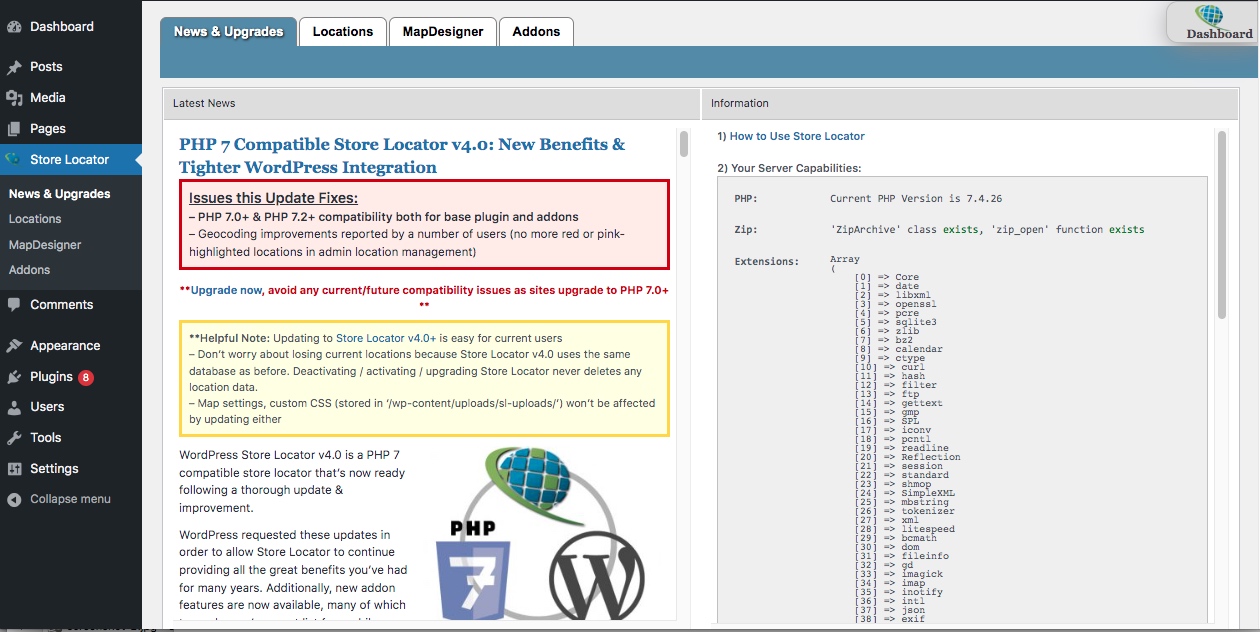1260x632 pixels.
Task: Click the Dashboard gauge icon in sidebar
Action: coord(14,27)
